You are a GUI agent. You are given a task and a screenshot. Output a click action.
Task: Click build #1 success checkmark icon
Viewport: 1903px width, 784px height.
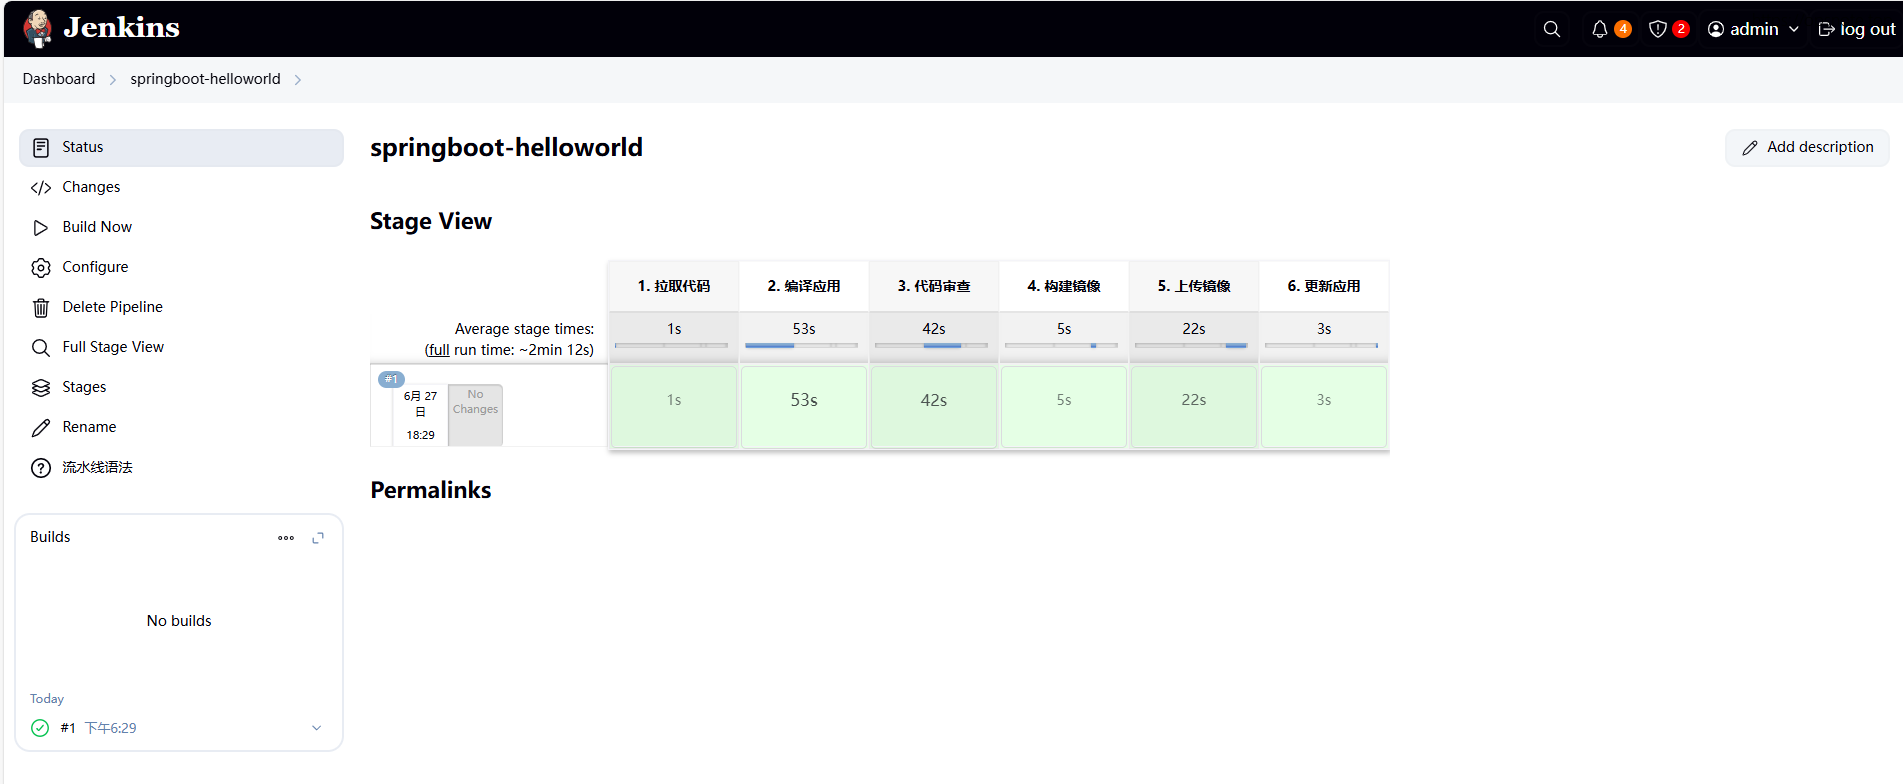point(40,728)
